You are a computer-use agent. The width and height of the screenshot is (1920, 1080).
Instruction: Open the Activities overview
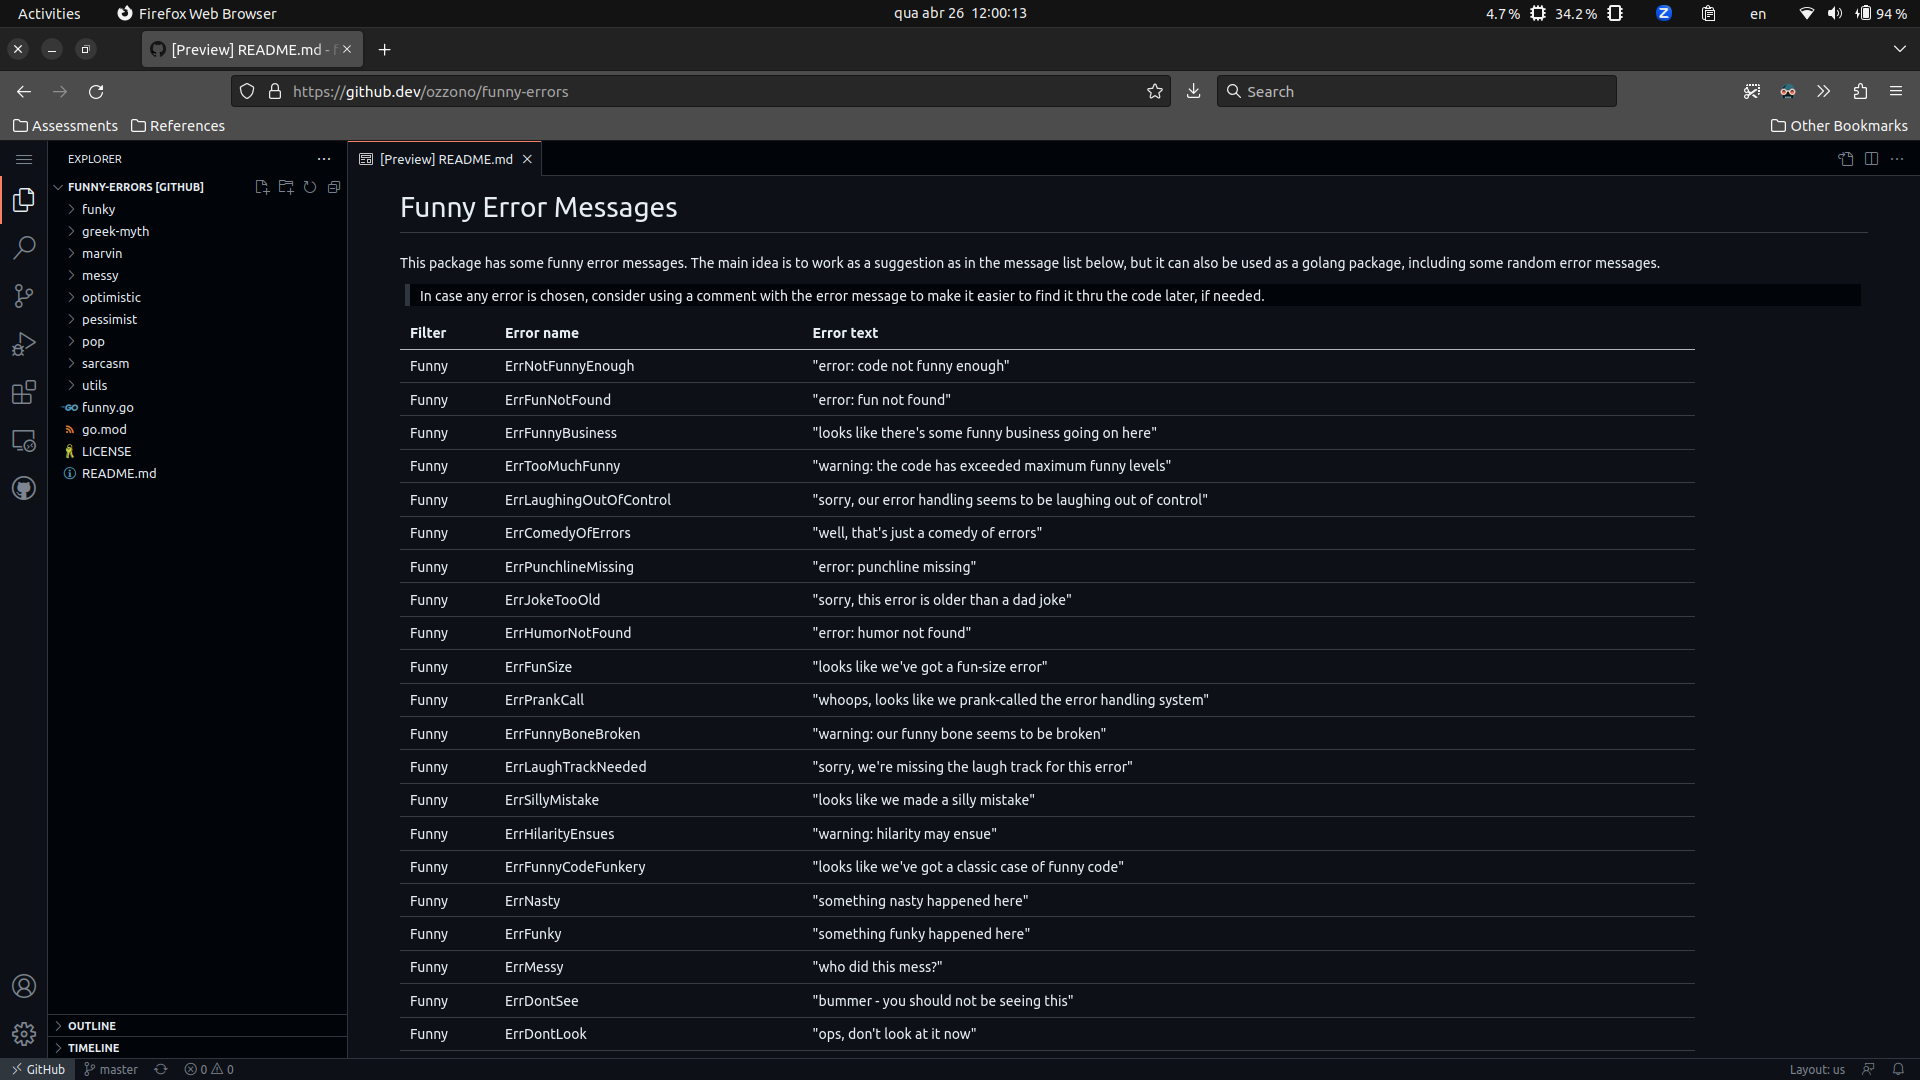tap(49, 13)
